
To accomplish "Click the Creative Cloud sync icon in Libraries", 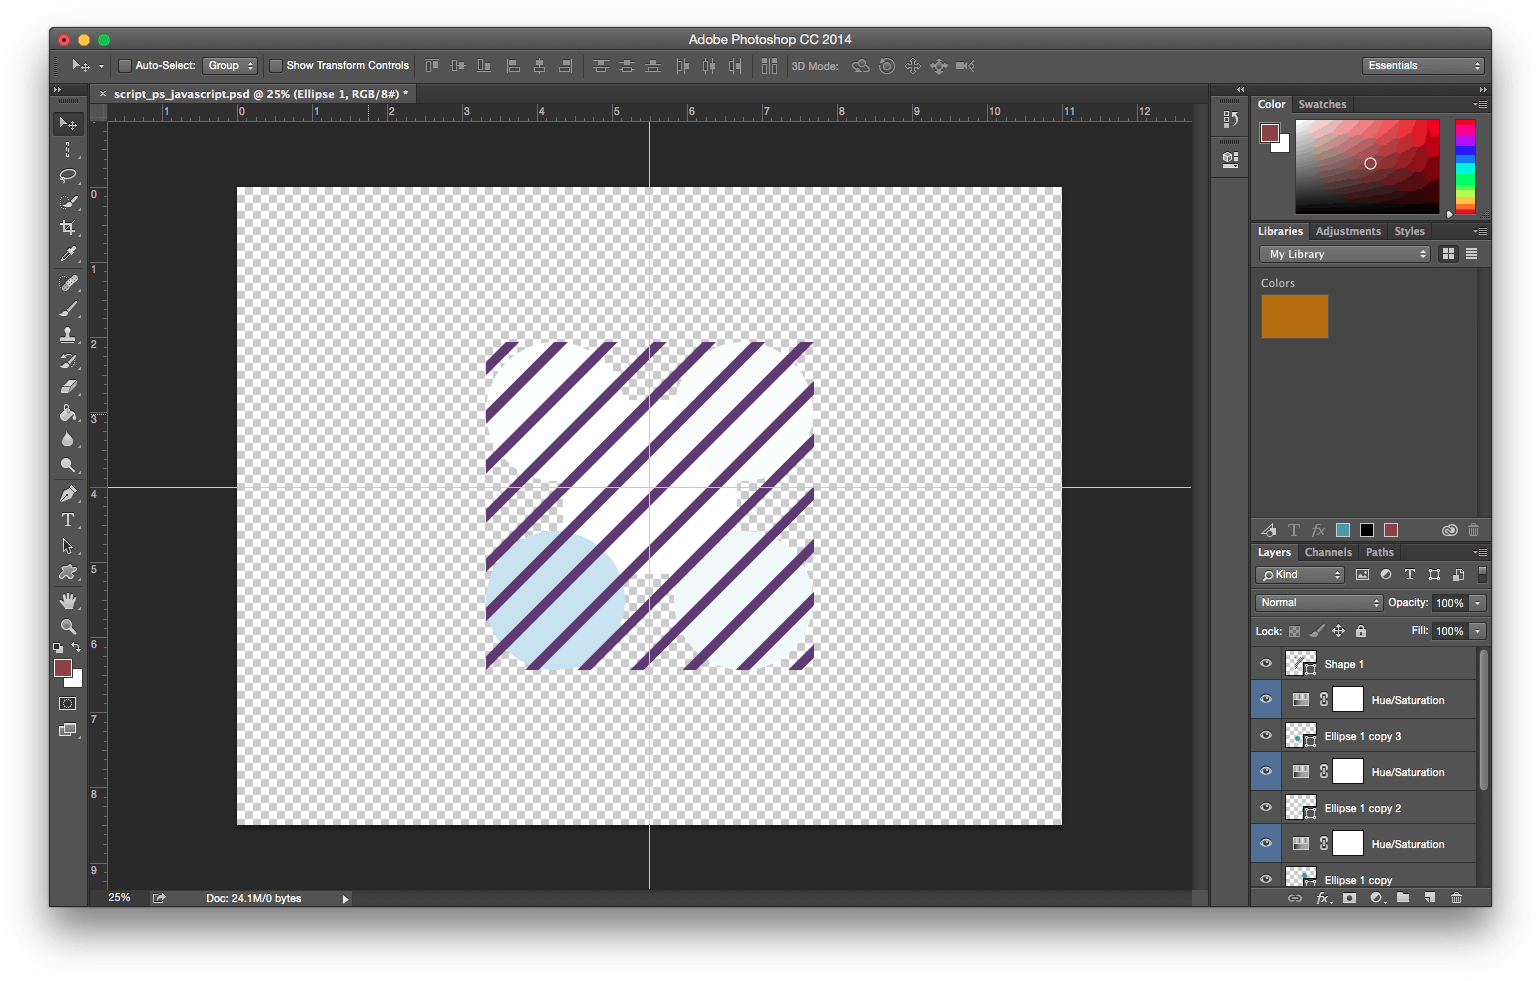I will click(x=1449, y=530).
